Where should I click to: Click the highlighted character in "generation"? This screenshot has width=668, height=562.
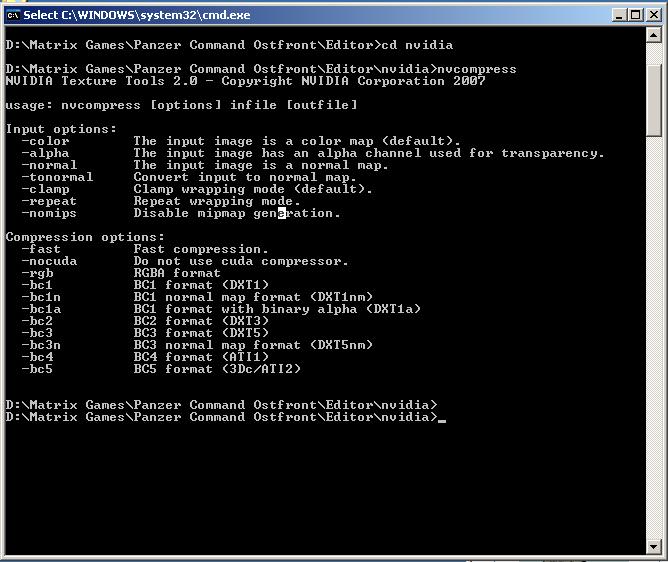(282, 213)
